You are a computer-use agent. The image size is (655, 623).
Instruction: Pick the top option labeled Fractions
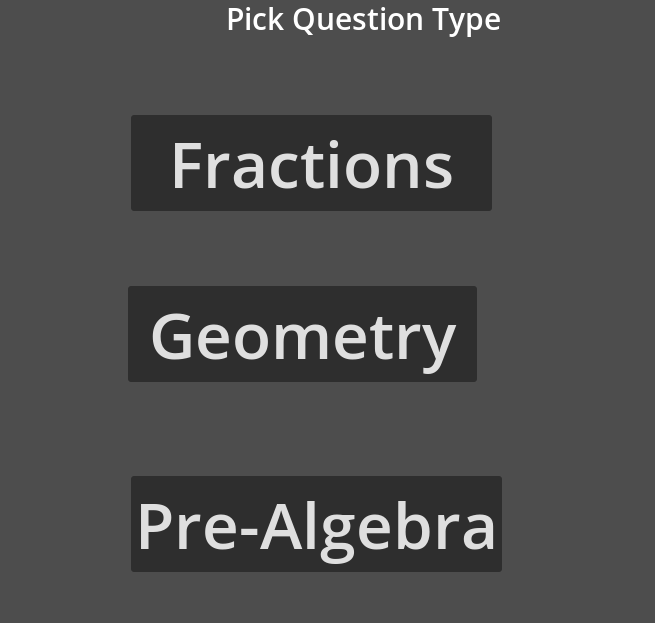[x=311, y=163]
